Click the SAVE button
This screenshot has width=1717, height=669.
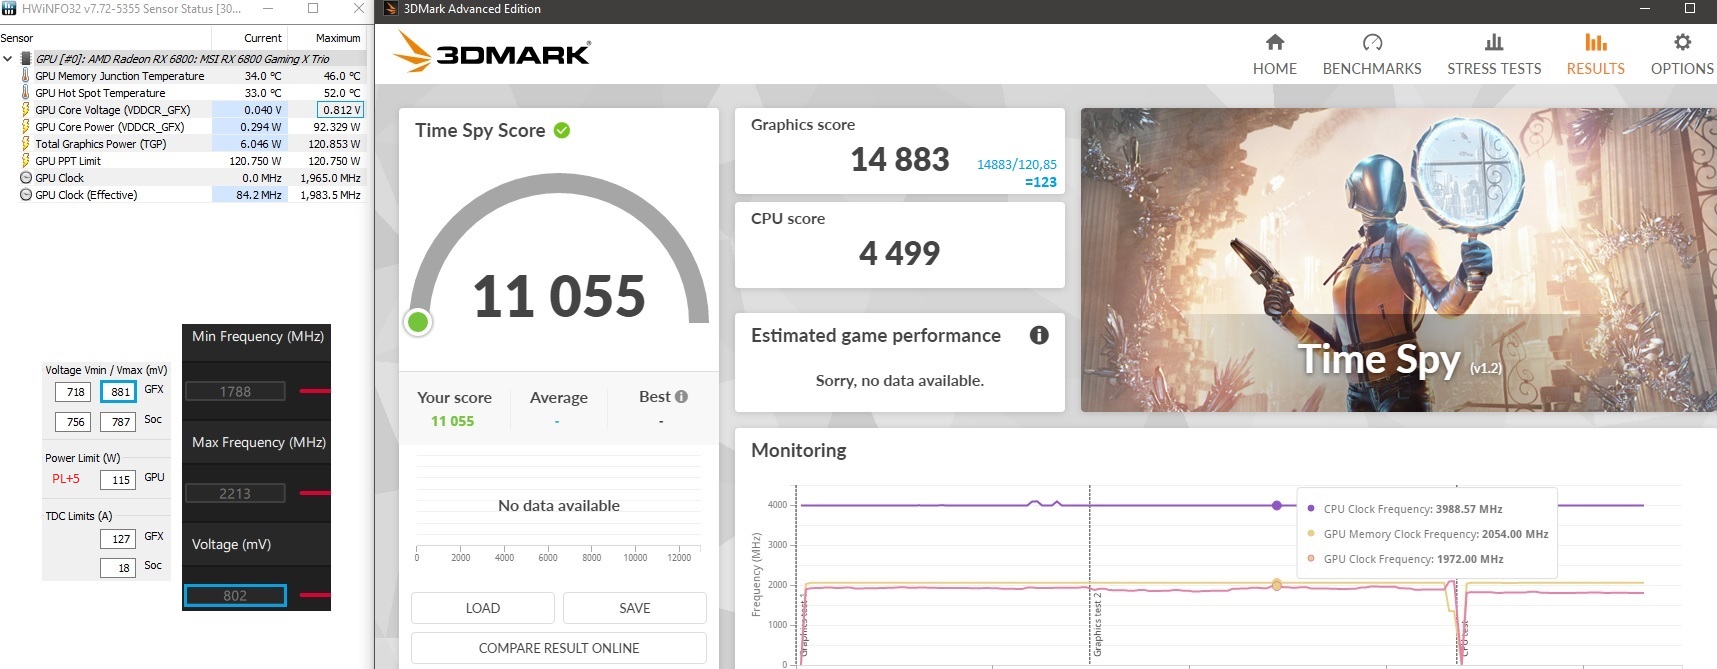pyautogui.click(x=635, y=608)
